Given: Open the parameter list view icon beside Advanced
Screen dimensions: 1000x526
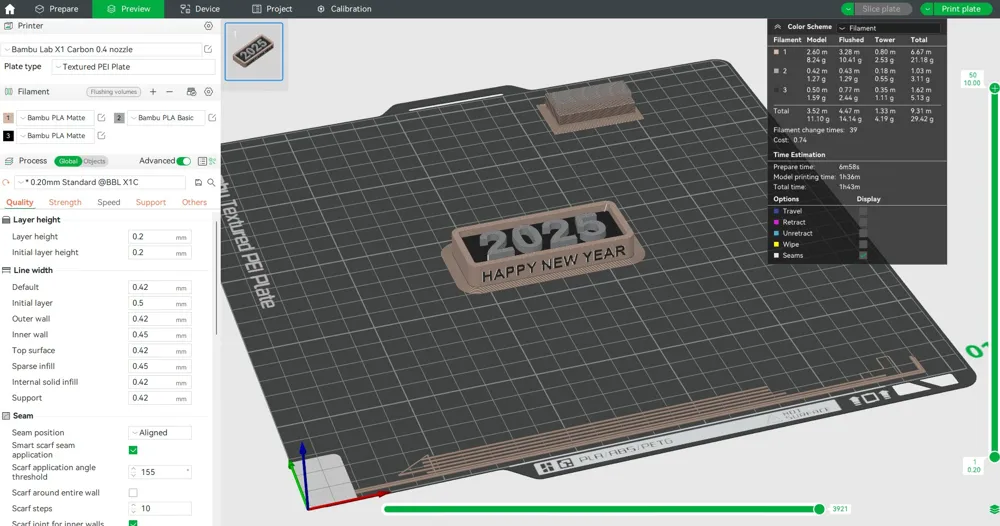Looking at the screenshot, I should (202, 161).
